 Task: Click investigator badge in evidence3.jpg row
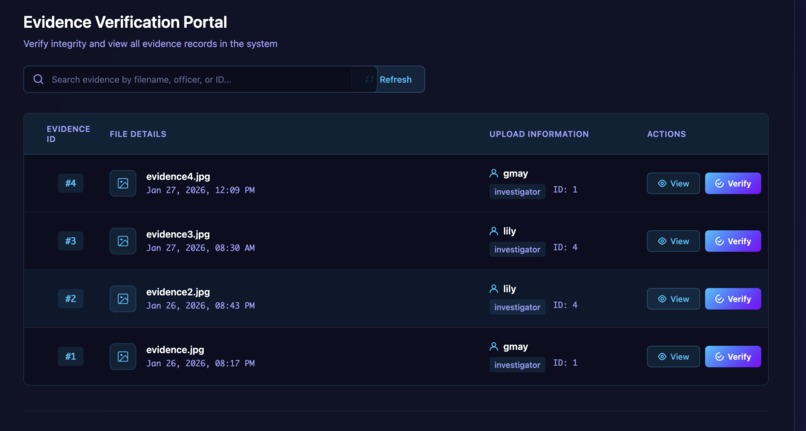pos(517,249)
